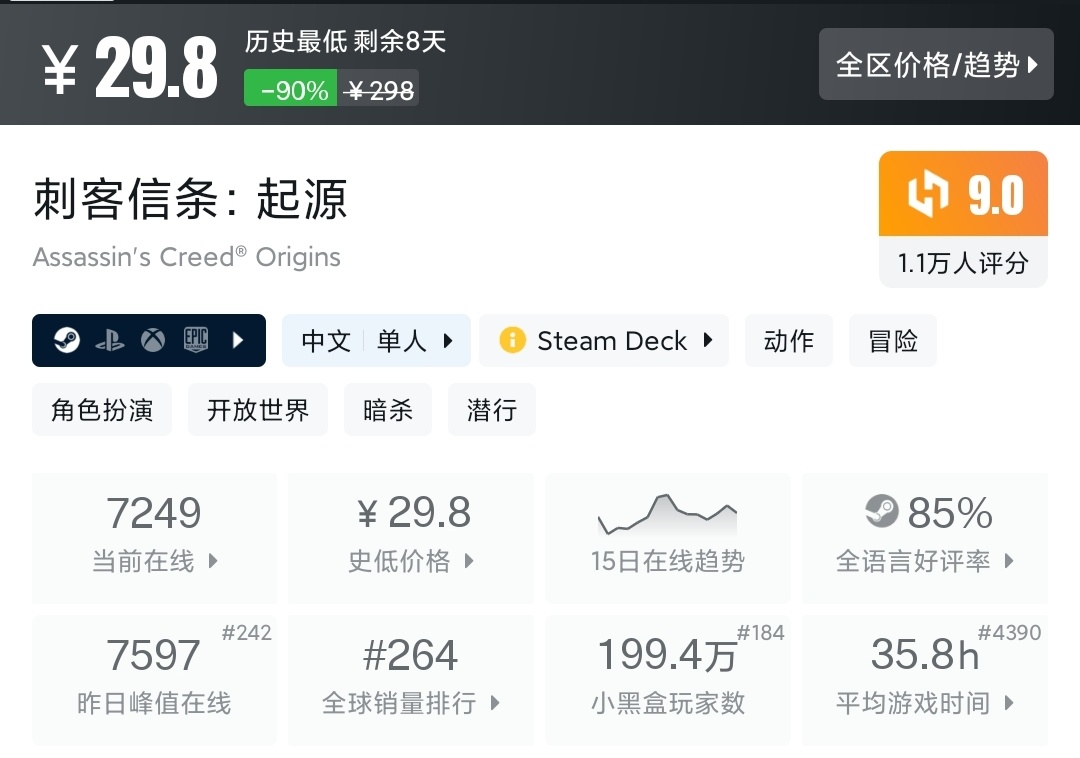Viewport: 1080px width, 758px height.
Task: Click the PlayStation platform icon
Action: (110, 341)
